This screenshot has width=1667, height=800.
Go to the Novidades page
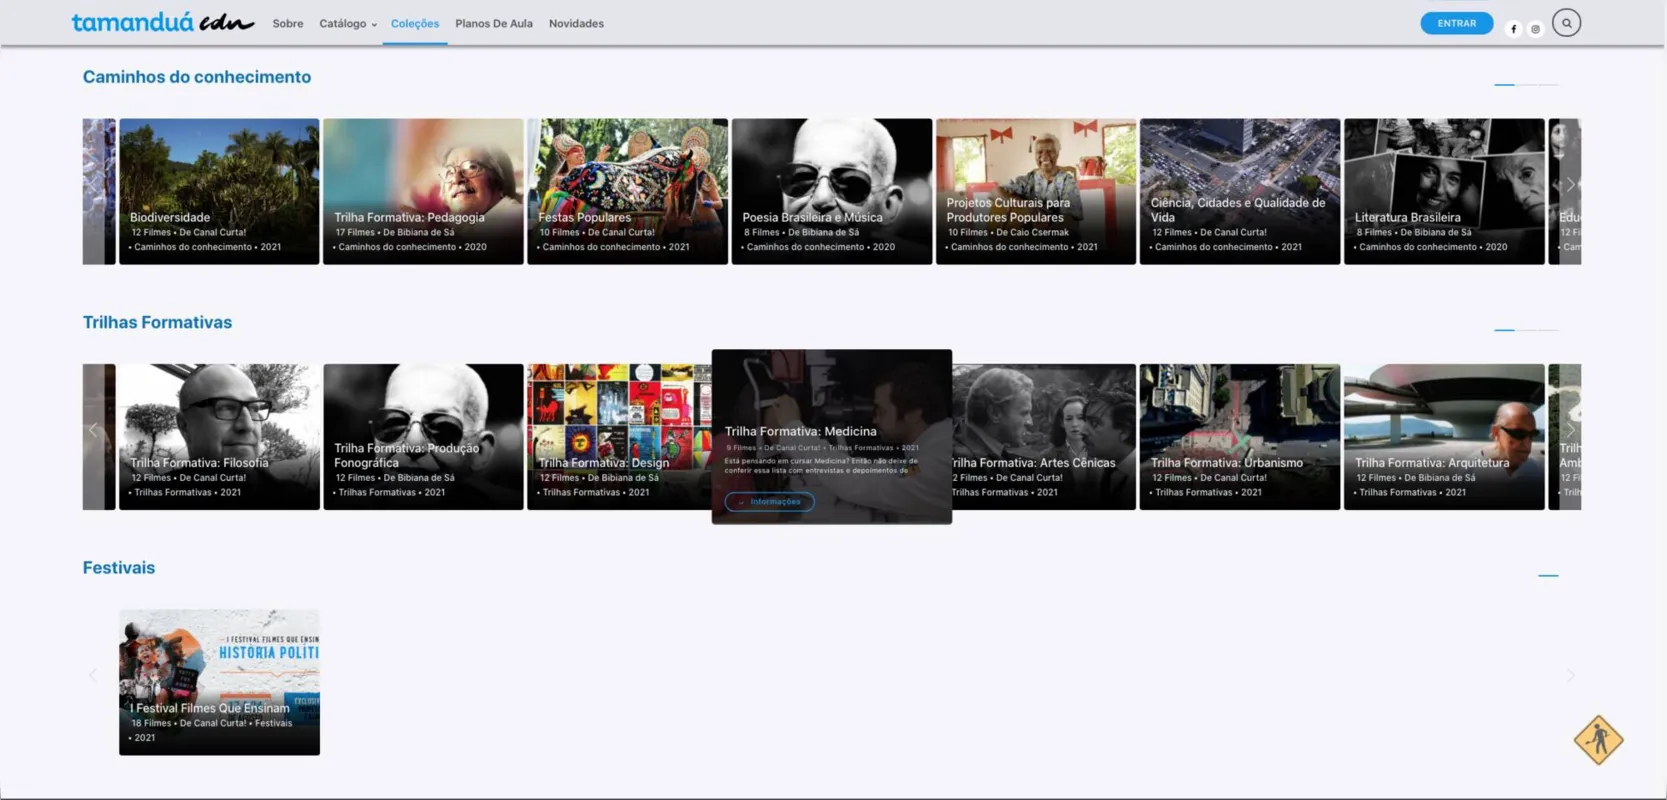coord(576,23)
